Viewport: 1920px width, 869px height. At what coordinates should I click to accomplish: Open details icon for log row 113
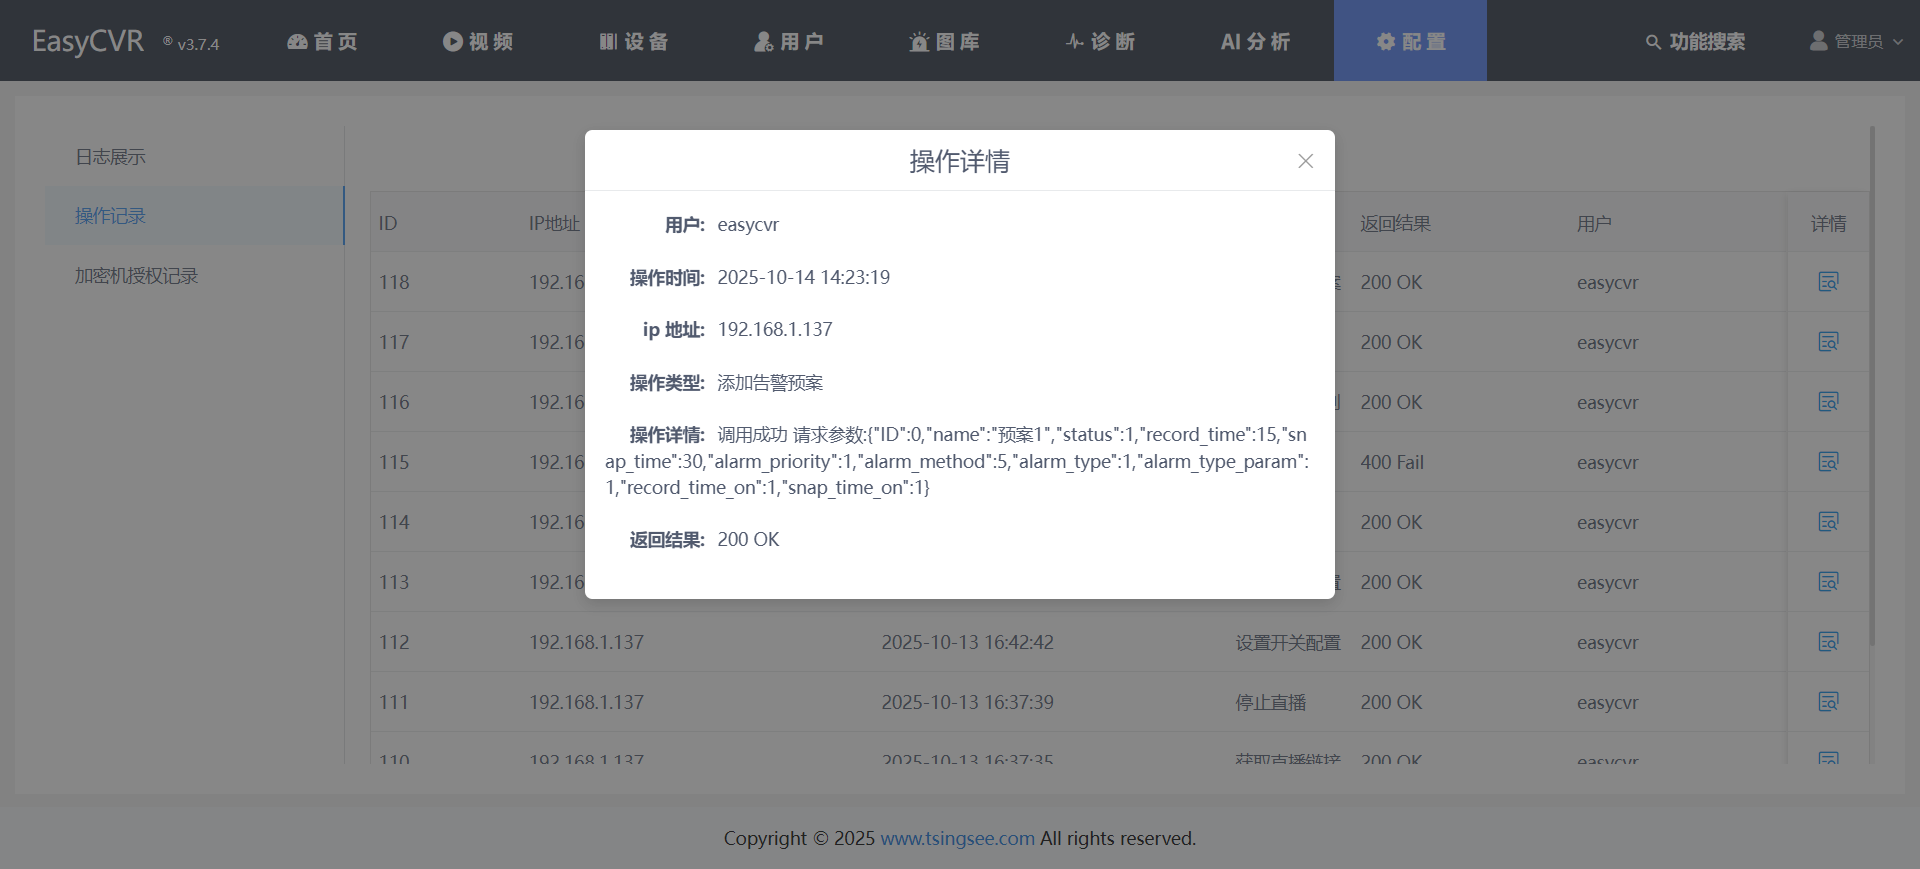[1828, 582]
